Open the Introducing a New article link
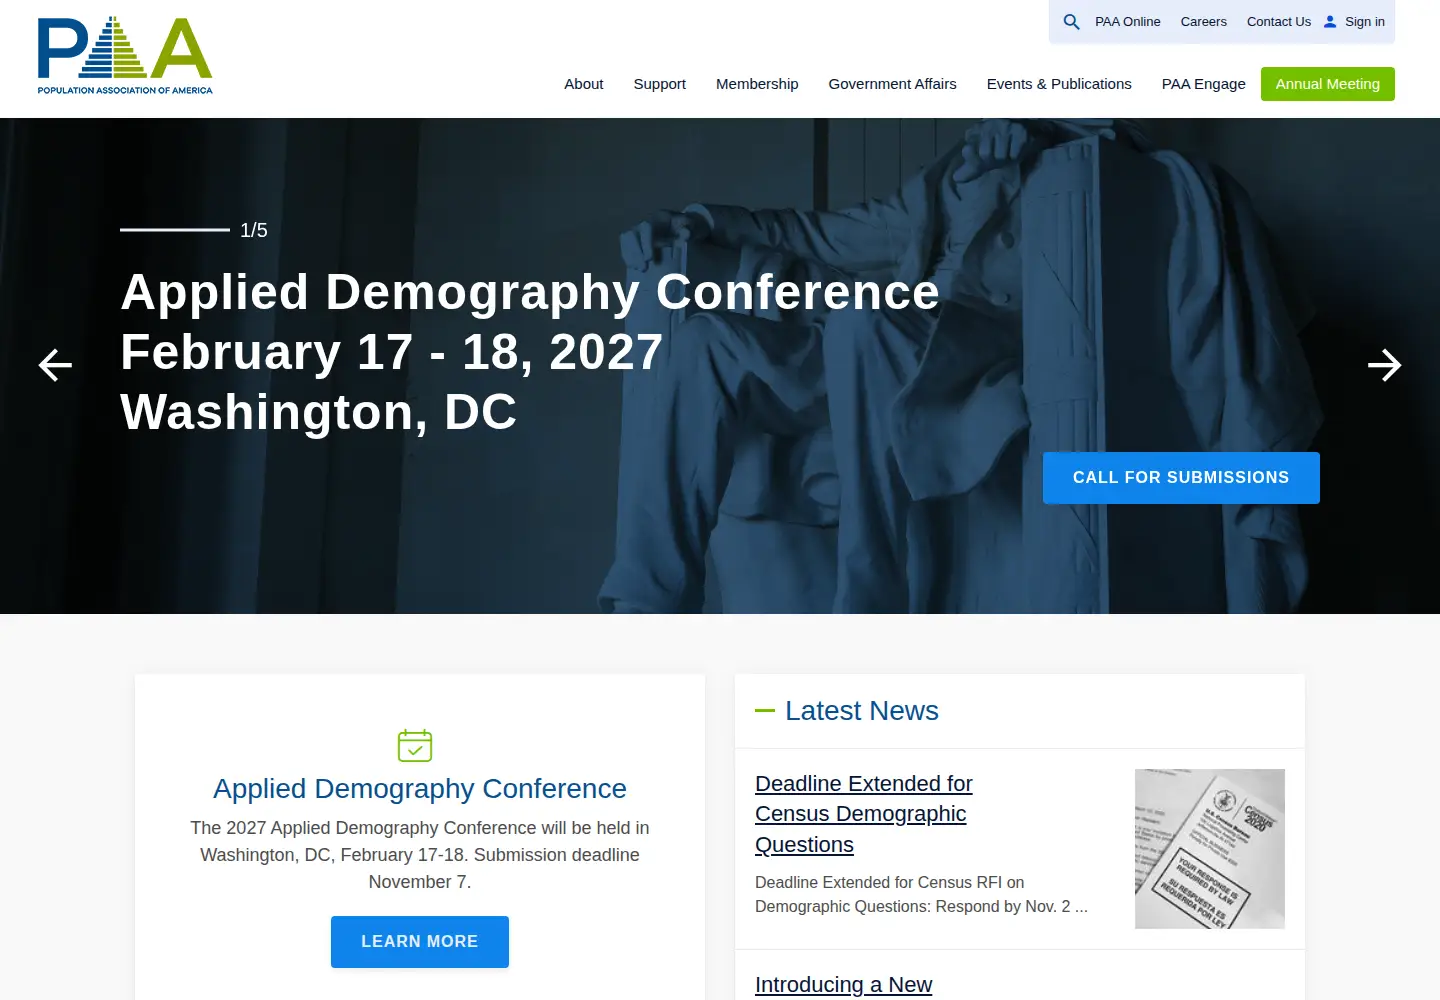Viewport: 1440px width, 1000px height. (843, 985)
